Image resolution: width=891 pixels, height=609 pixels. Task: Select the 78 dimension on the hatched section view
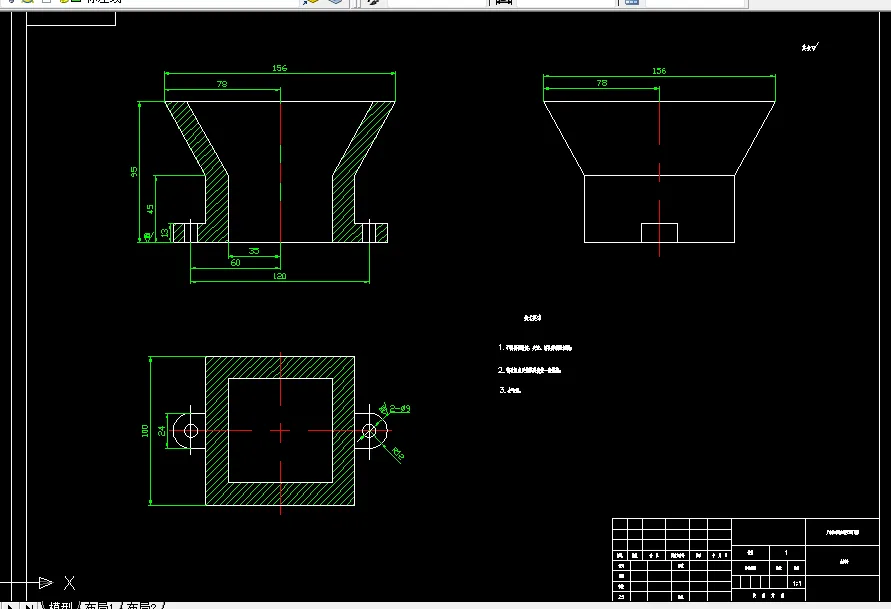222,84
